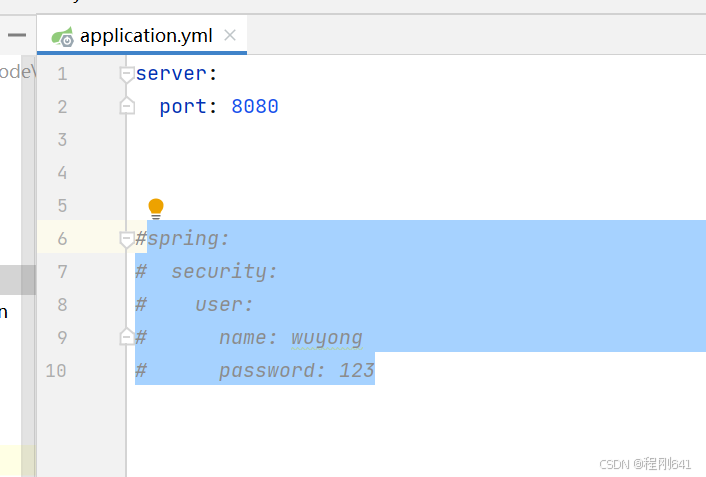Click line number 3 in gutter

pyautogui.click(x=62, y=140)
